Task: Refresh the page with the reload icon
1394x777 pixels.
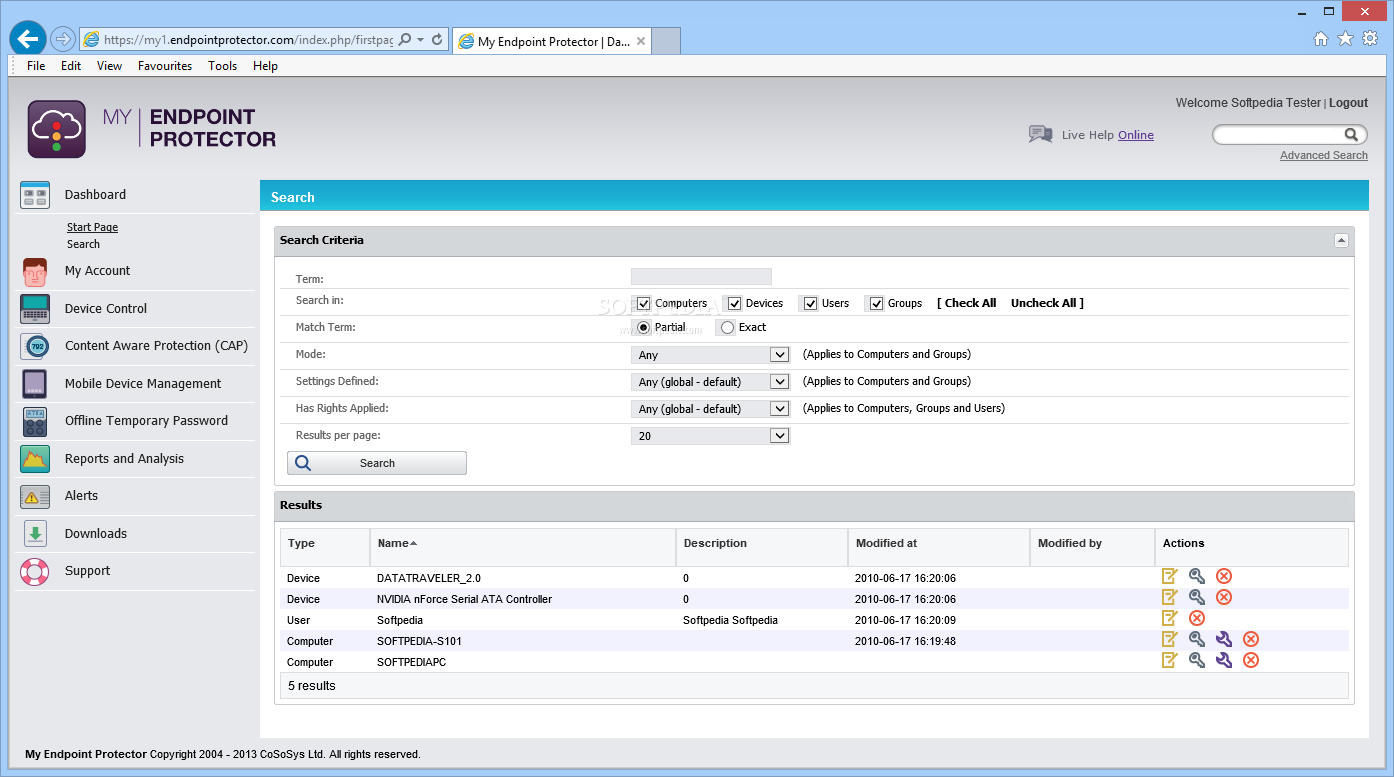Action: (437, 40)
